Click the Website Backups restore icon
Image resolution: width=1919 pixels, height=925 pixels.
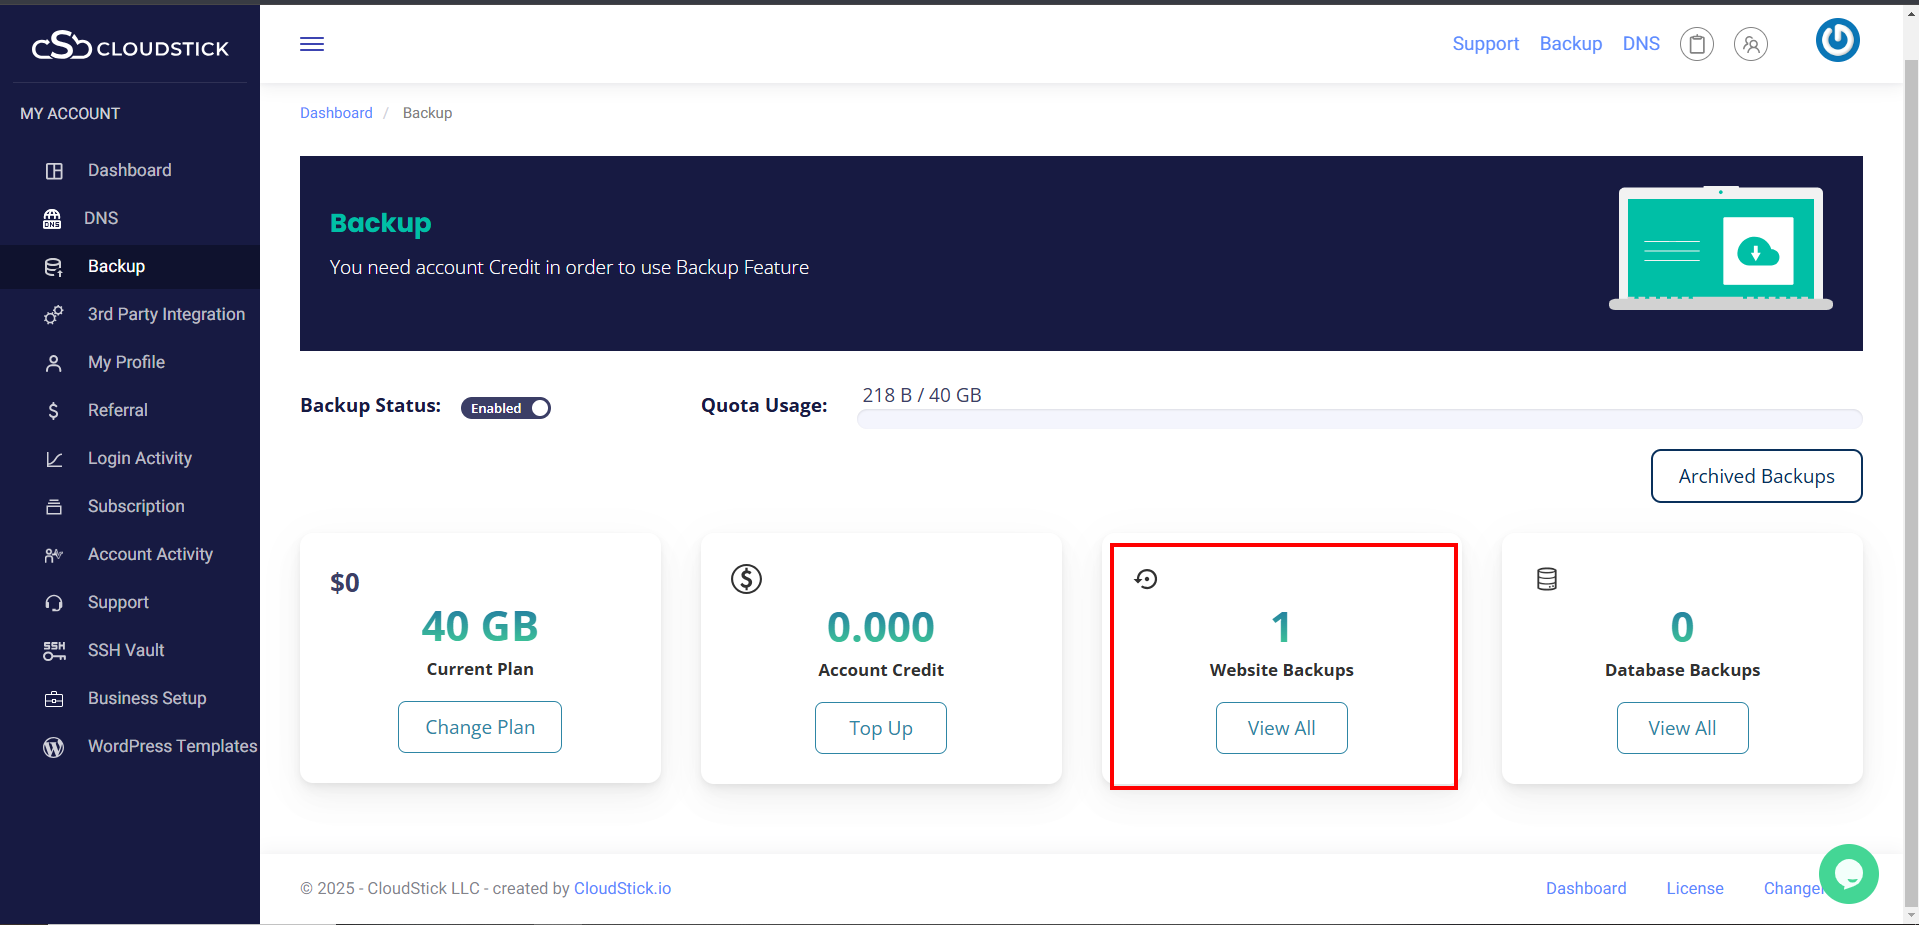pyautogui.click(x=1146, y=579)
